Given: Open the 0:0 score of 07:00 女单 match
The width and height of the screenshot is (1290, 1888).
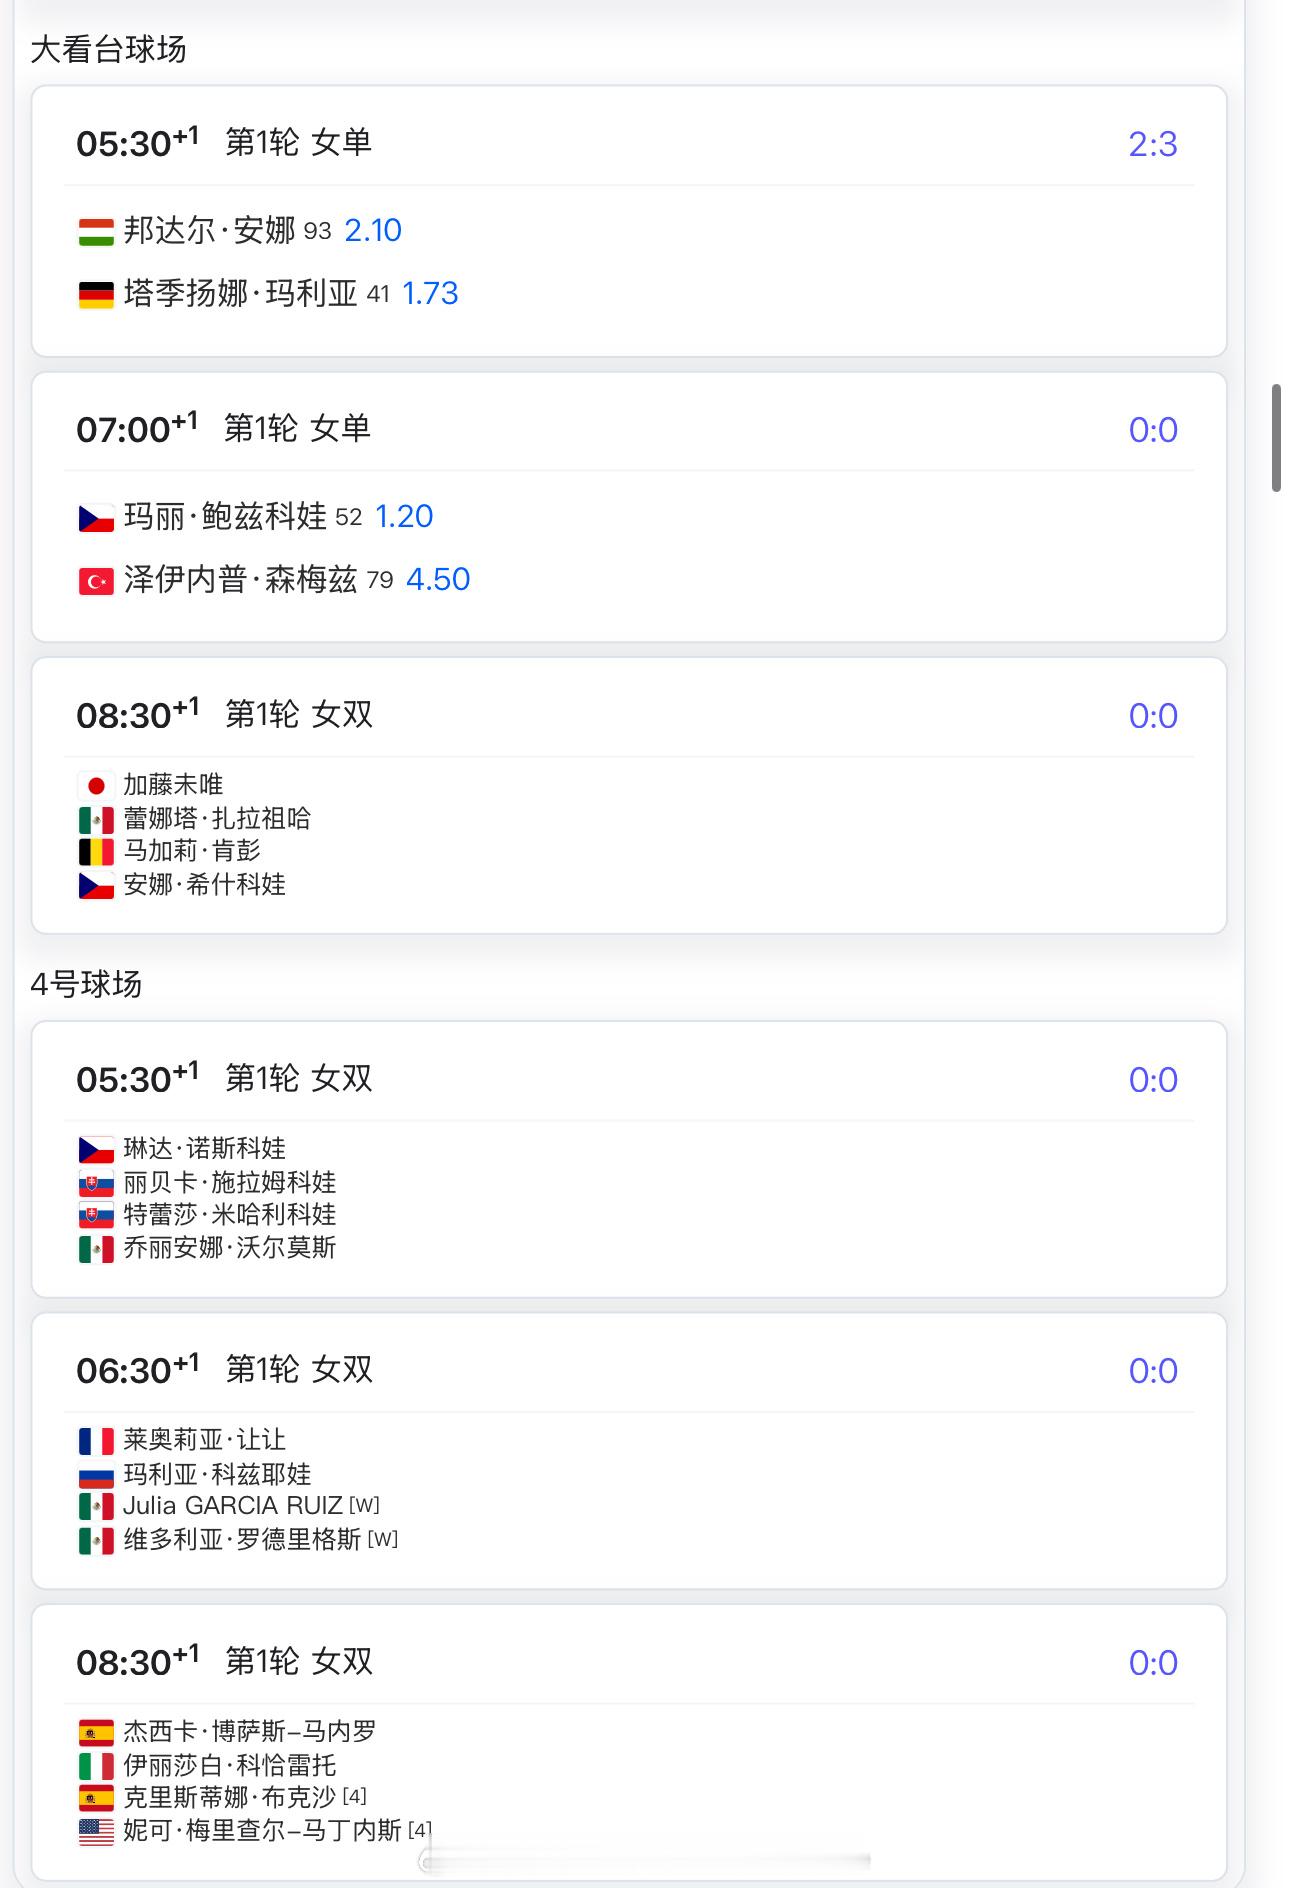Looking at the screenshot, I should click(1153, 430).
